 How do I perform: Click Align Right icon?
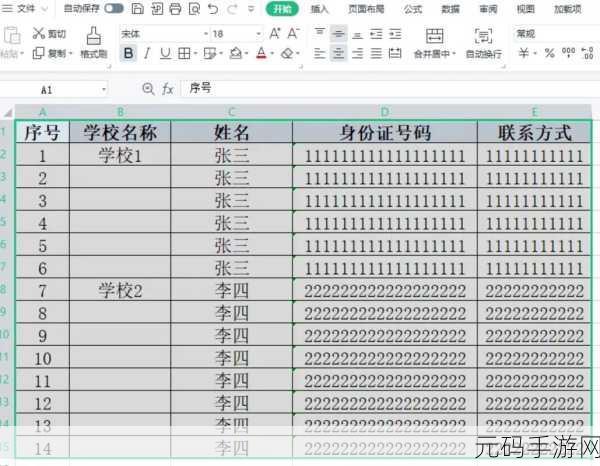357,53
